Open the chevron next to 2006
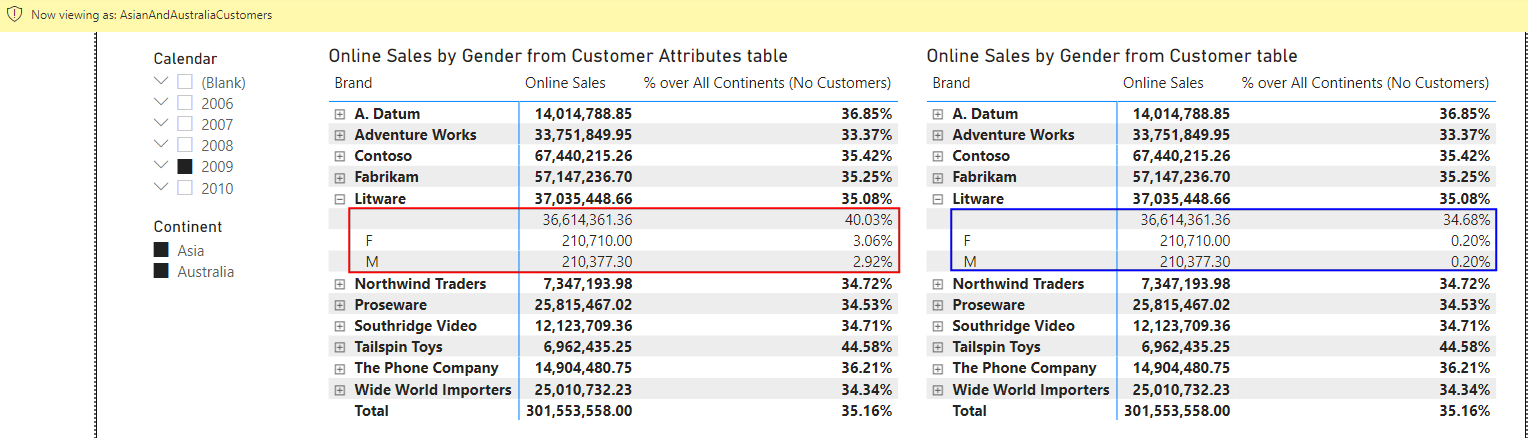 point(161,102)
